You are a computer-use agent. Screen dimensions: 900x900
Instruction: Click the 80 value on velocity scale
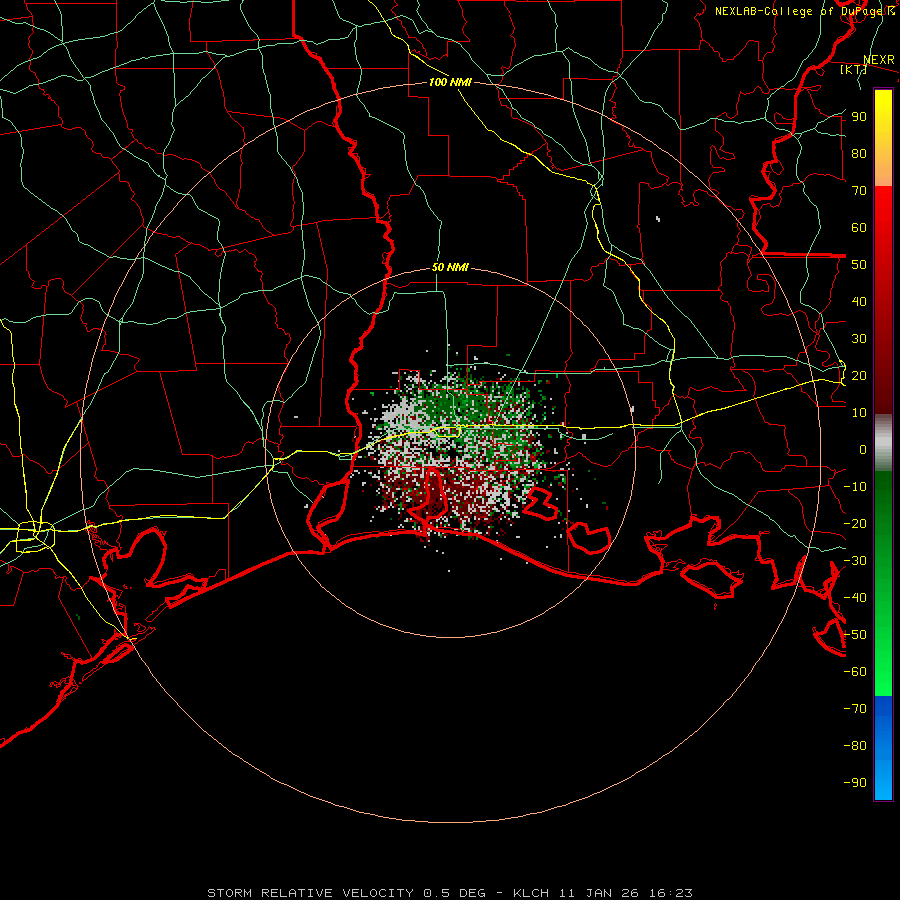[859, 154]
